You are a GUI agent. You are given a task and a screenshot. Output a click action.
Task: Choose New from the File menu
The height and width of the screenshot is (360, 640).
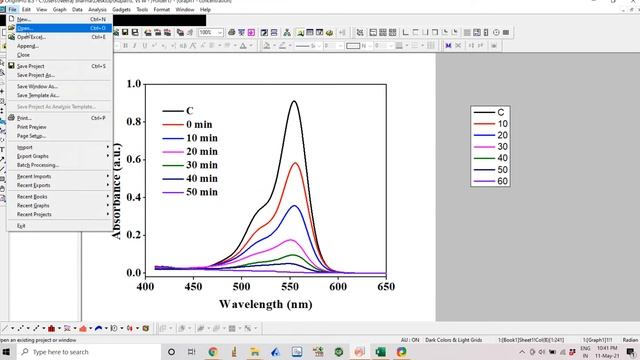[60, 19]
